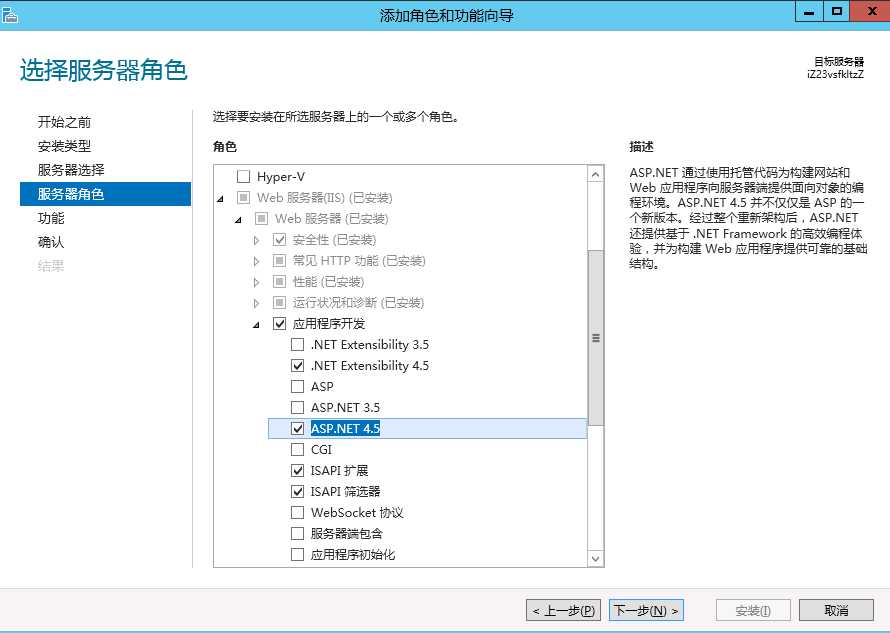Click 上一步(P) button

click(563, 610)
